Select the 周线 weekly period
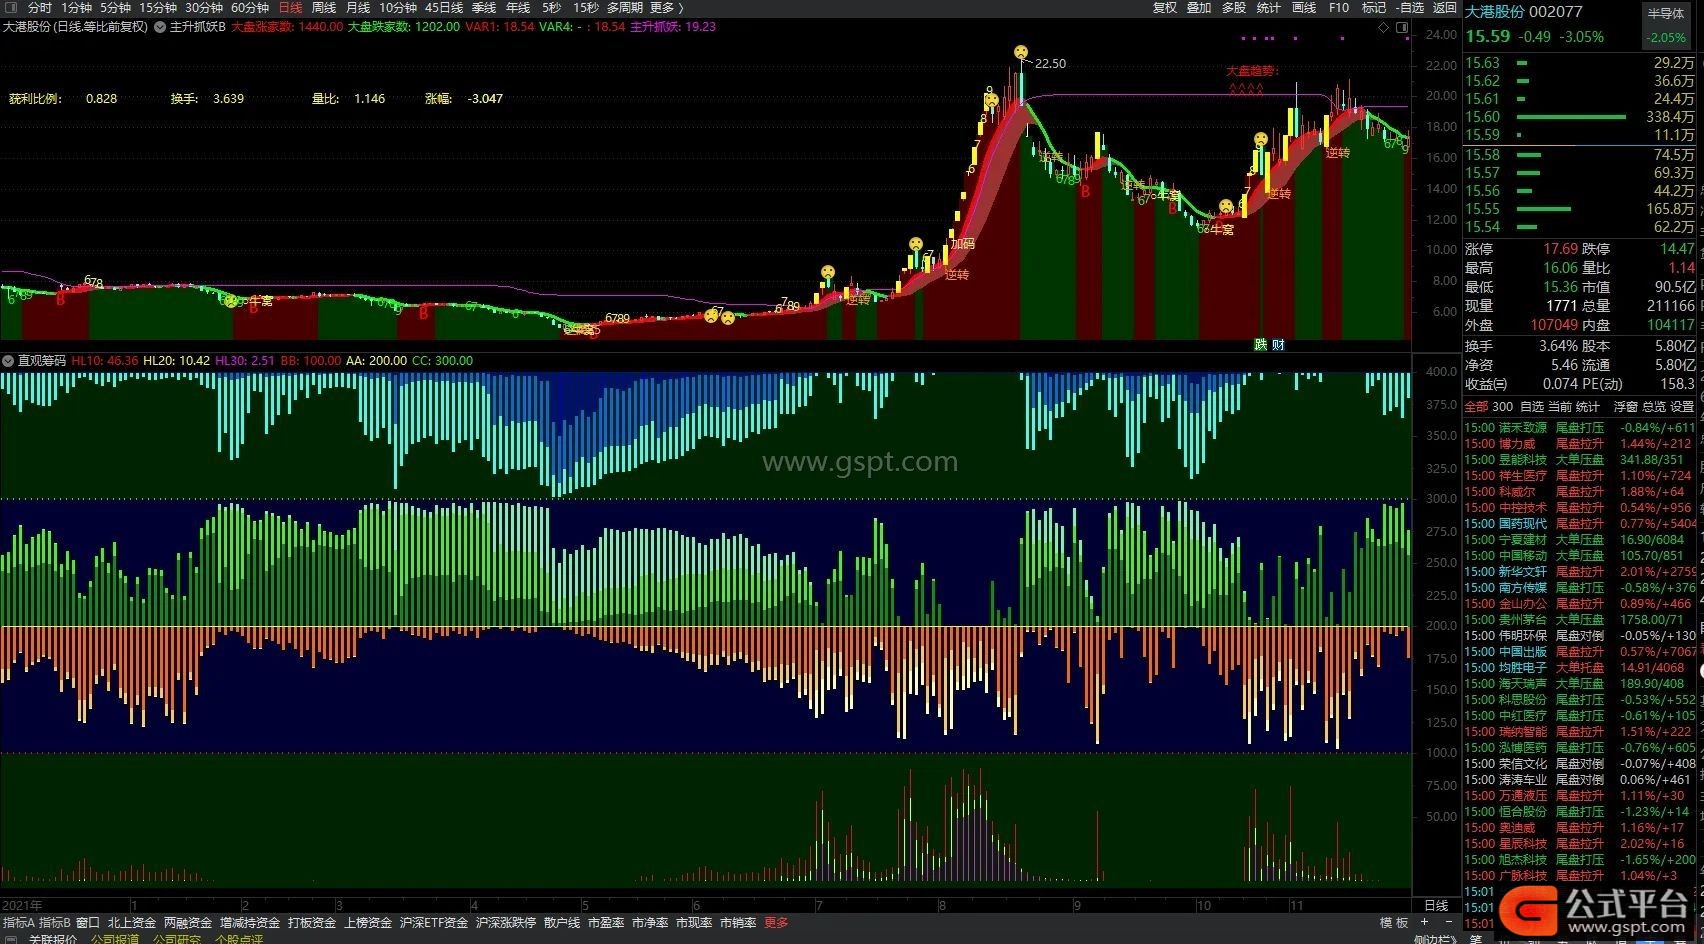 (324, 7)
